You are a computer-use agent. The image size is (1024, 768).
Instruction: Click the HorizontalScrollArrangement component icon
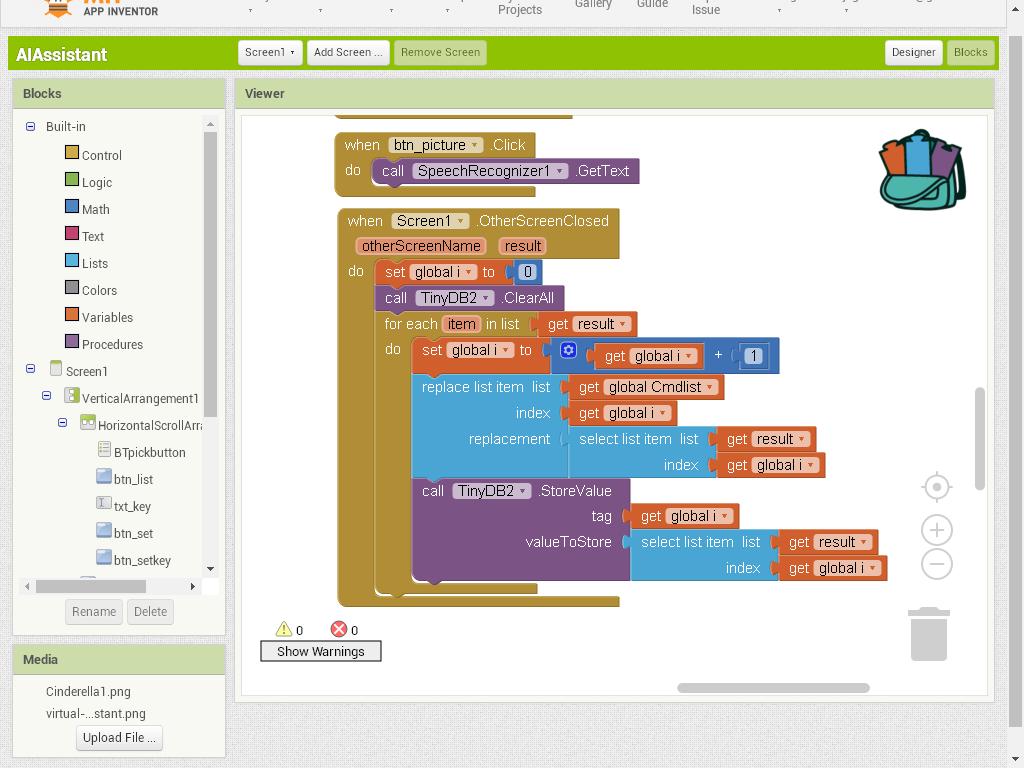click(88, 423)
